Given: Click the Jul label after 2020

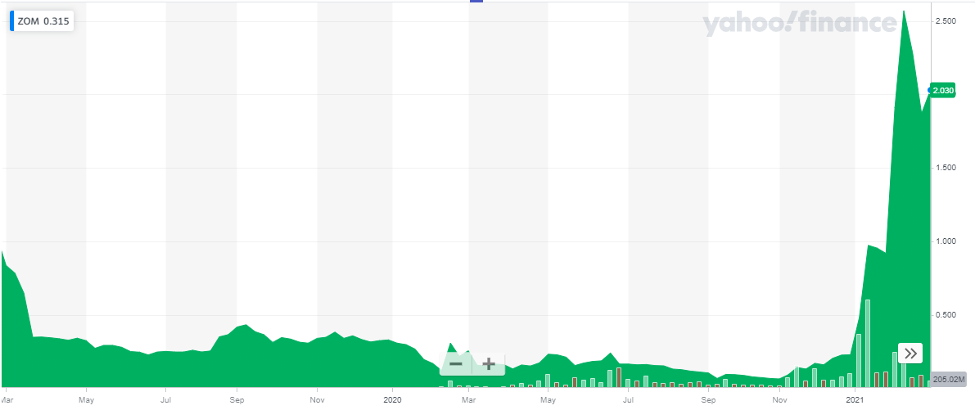Looking at the screenshot, I should (629, 399).
